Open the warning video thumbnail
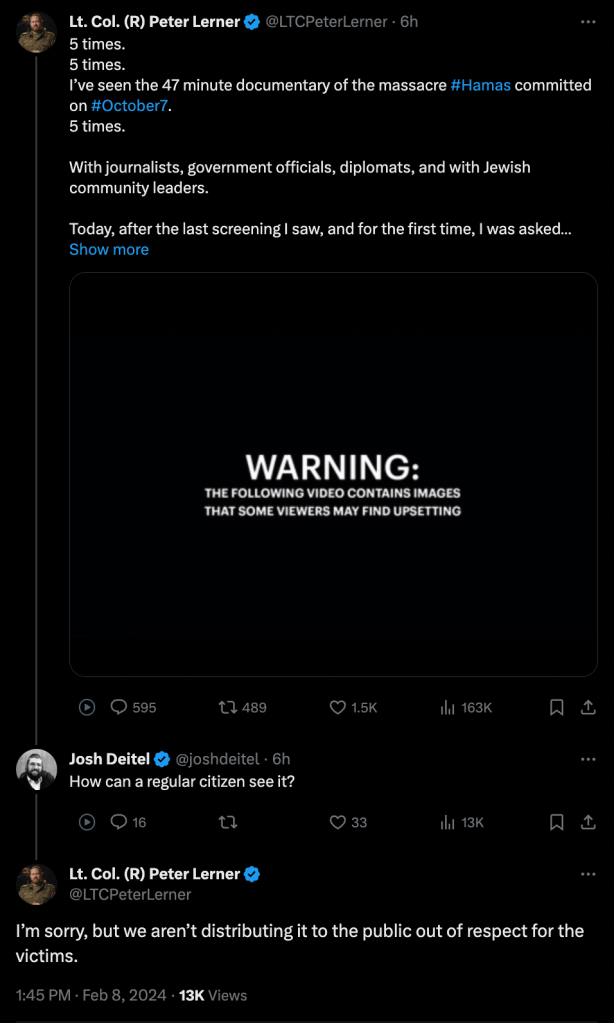Viewport: 614px width, 1023px height. pyautogui.click(x=333, y=475)
